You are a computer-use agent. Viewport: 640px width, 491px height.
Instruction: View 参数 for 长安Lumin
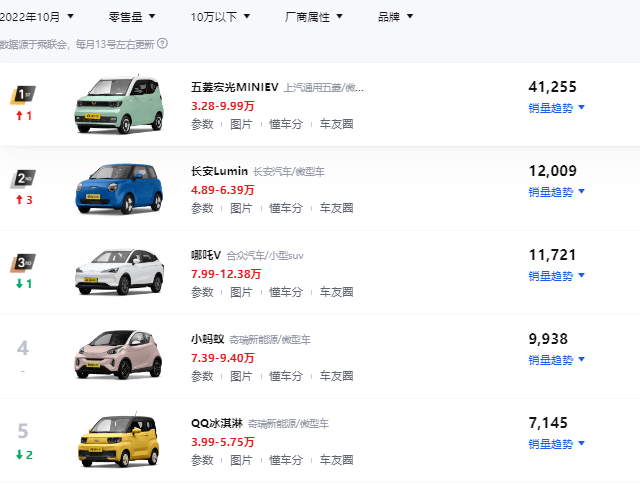202,208
